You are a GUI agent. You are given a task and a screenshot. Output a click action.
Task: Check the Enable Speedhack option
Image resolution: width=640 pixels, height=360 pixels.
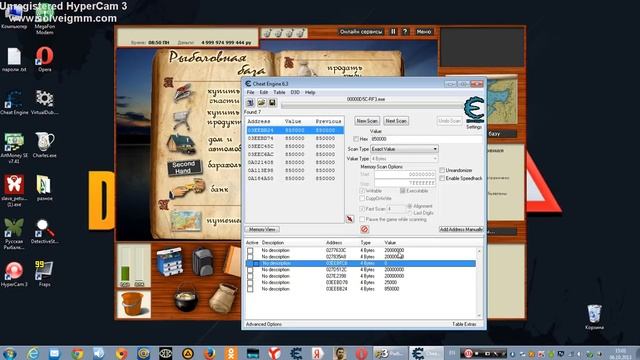442,178
